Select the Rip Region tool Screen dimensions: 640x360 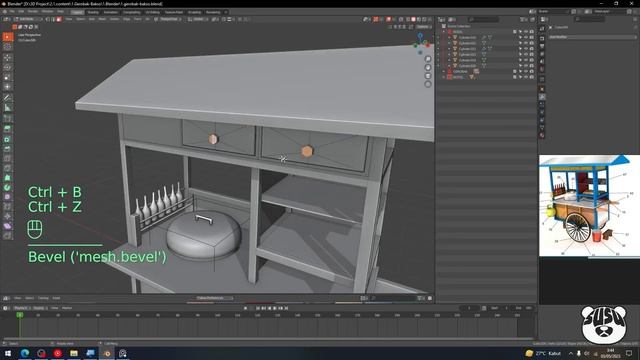8,236
